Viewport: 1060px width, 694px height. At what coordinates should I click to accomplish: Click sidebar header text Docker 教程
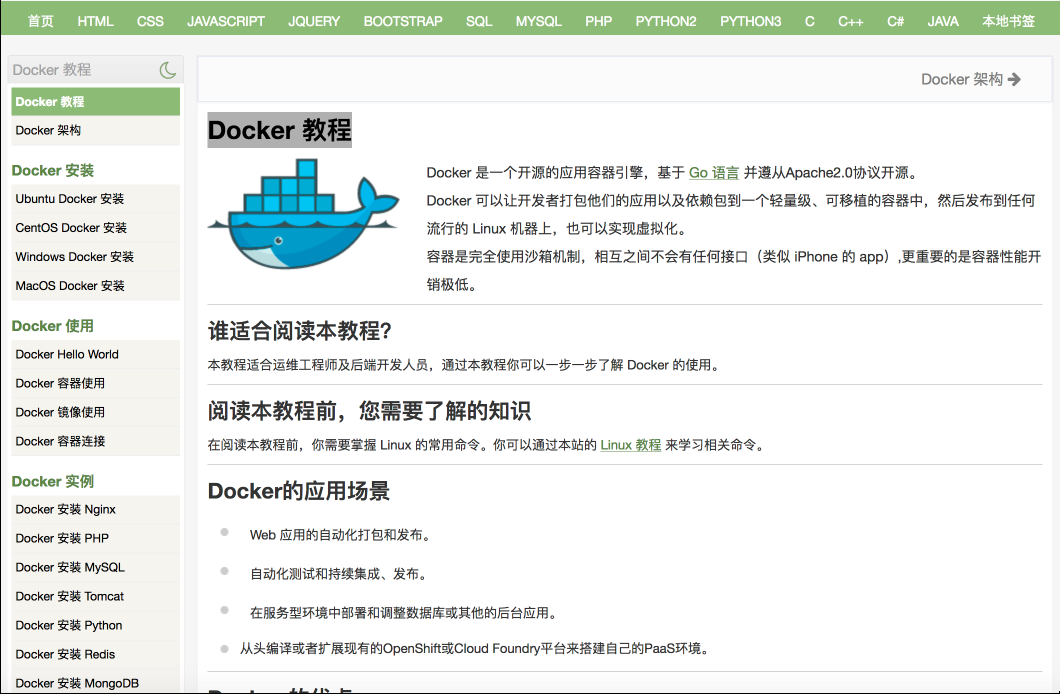pyautogui.click(x=51, y=70)
